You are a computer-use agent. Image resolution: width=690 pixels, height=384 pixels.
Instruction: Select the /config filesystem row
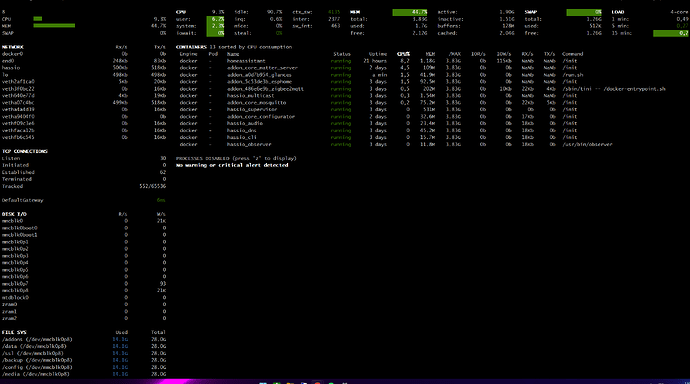(84, 367)
